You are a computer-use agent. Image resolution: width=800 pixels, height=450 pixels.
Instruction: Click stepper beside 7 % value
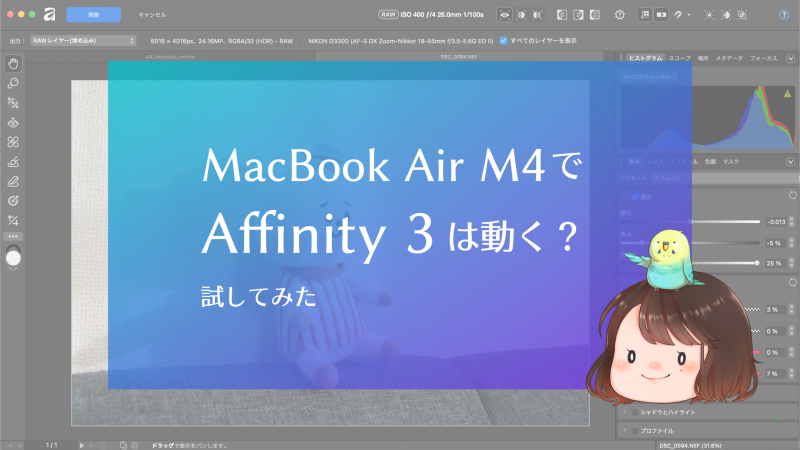pyautogui.click(x=792, y=373)
